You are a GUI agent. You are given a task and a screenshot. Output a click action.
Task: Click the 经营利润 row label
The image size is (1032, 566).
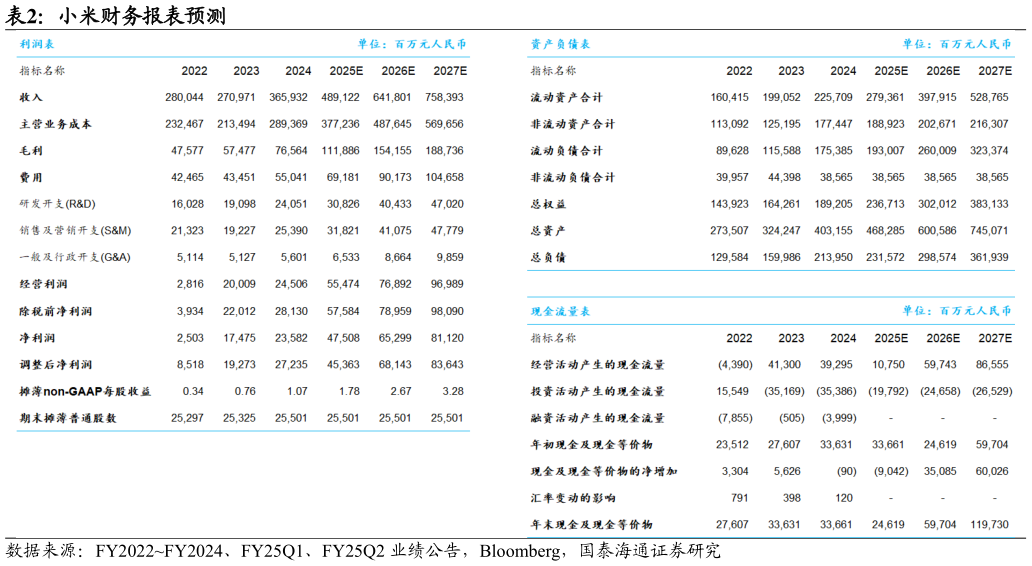pos(43,284)
